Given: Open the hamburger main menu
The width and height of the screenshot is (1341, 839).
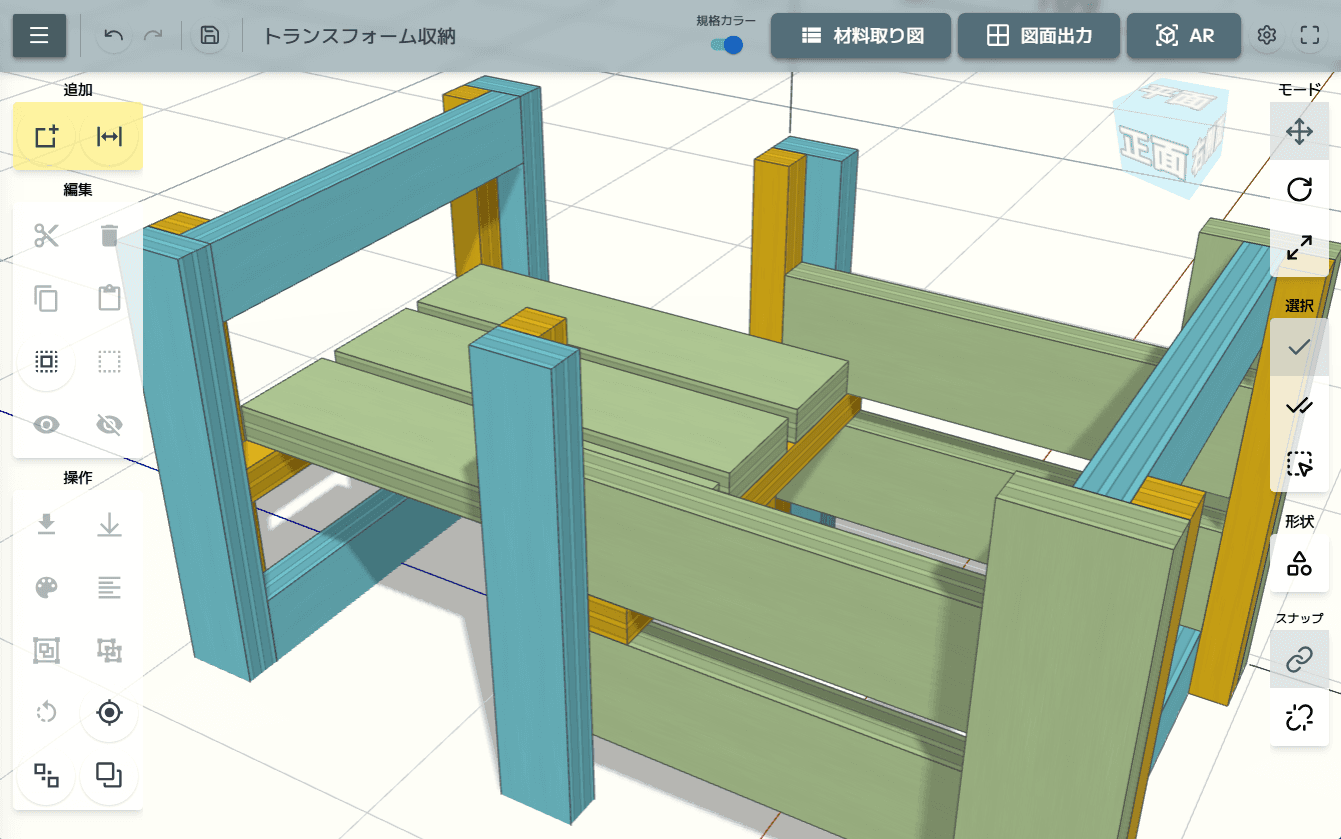Looking at the screenshot, I should [x=39, y=36].
